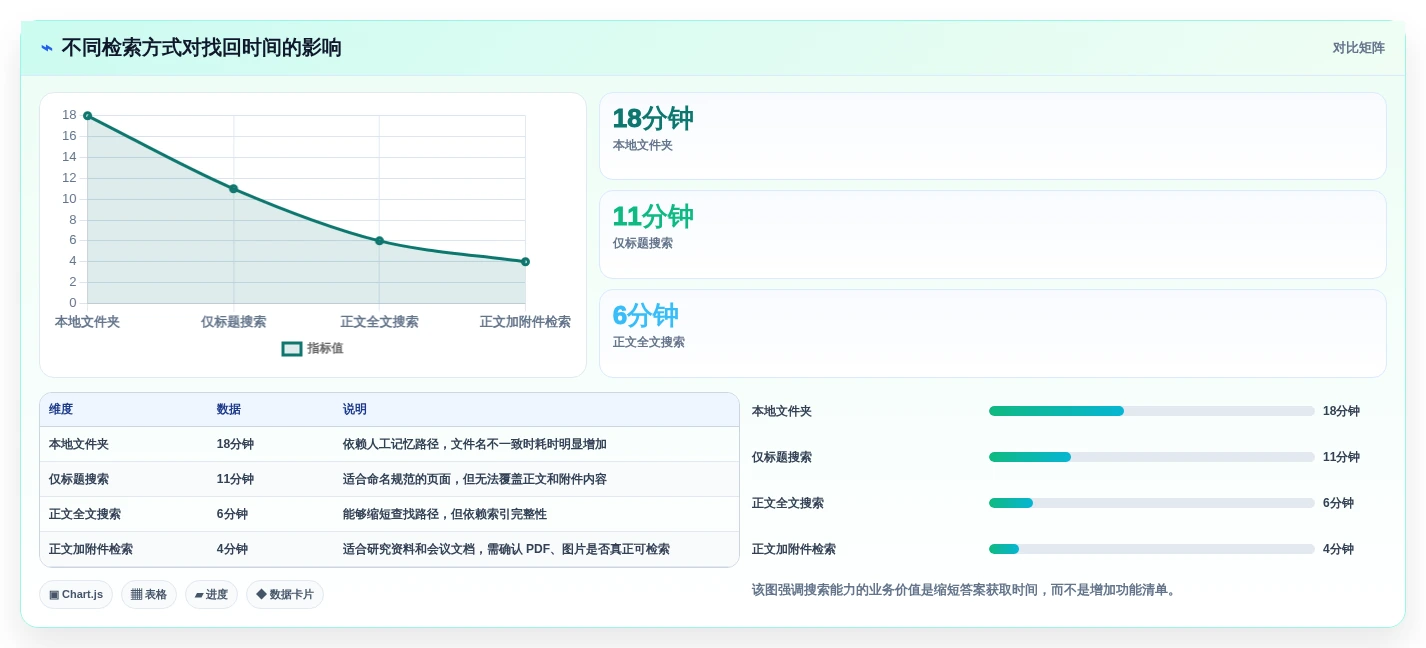The height and width of the screenshot is (648, 1426).
Task: Select the 18分钟 本地文件夹 data card
Action: coord(993,136)
